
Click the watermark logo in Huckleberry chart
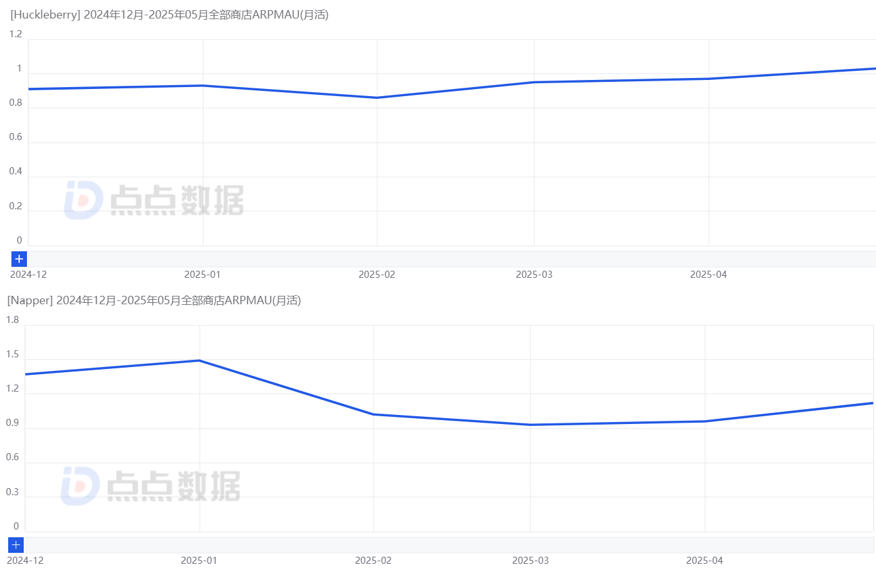click(x=154, y=200)
